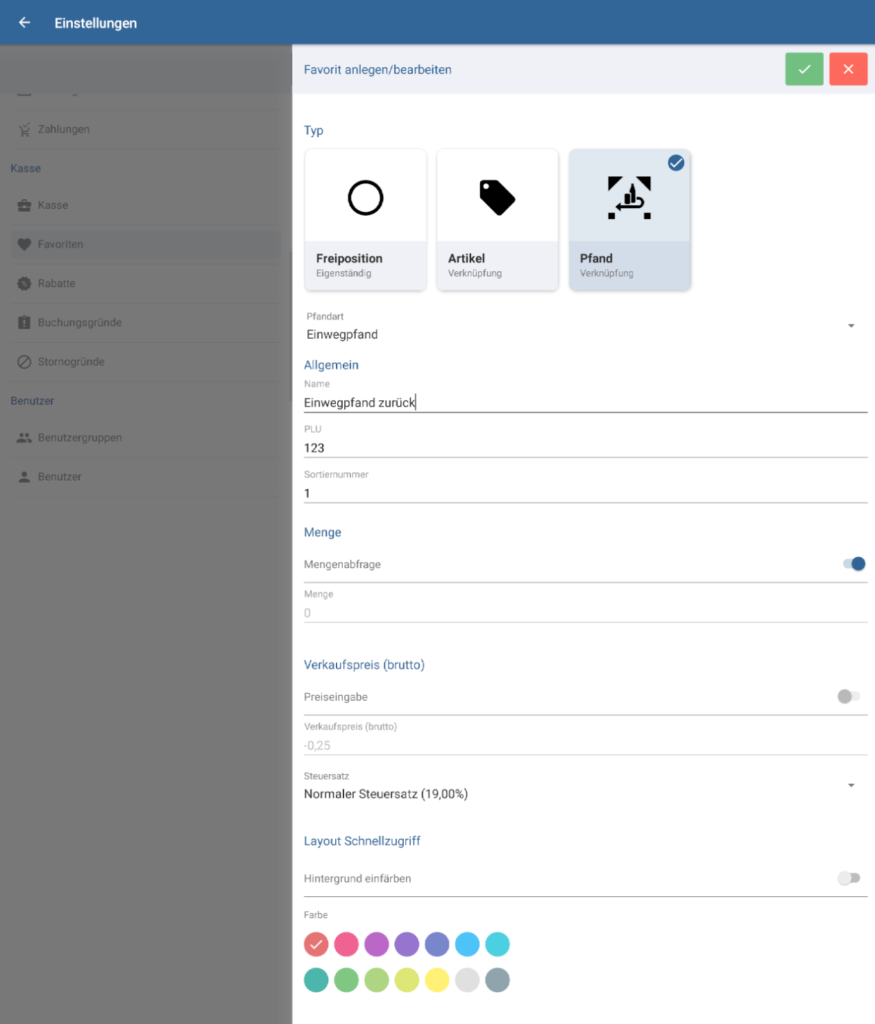Open Buchungsgründe menu entry

click(x=79, y=323)
